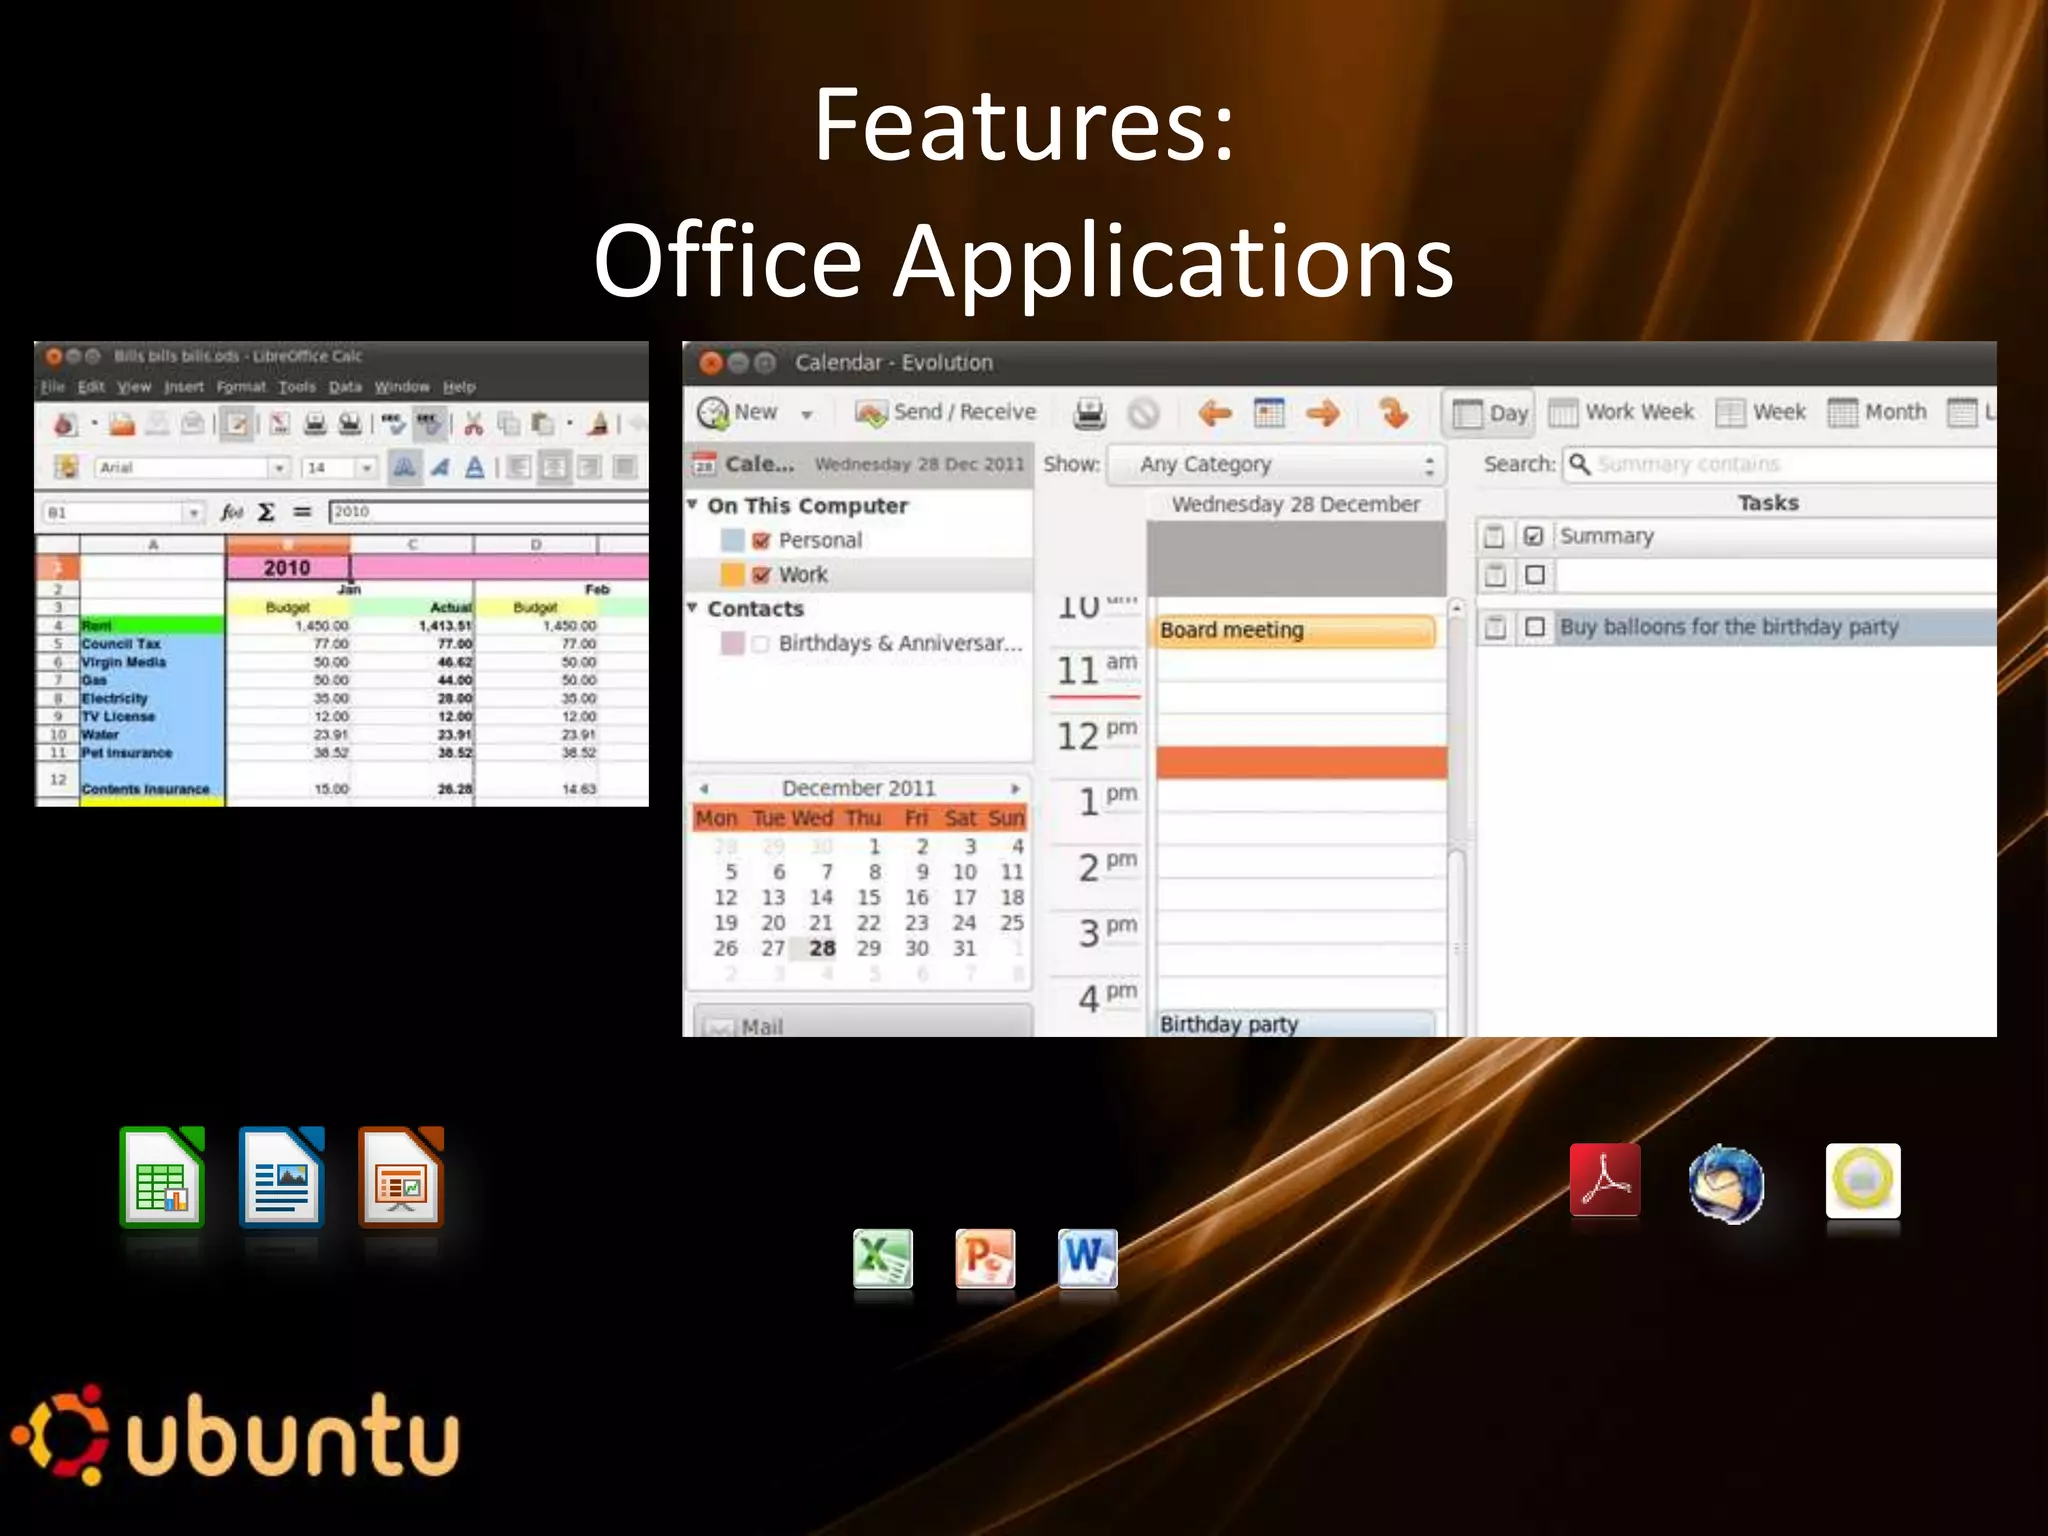This screenshot has width=2048, height=1536.
Task: Toggle the Summary column completed checkbox header
Action: point(1533,536)
